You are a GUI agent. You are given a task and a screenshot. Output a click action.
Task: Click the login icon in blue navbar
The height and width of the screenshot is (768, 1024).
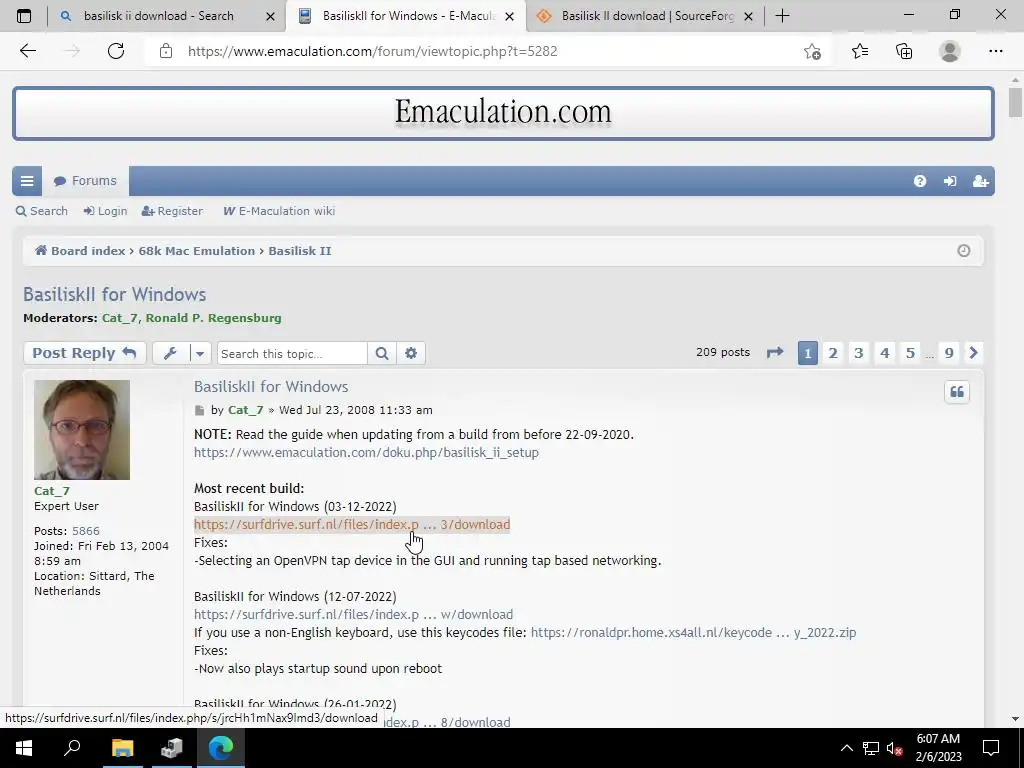pyautogui.click(x=950, y=181)
